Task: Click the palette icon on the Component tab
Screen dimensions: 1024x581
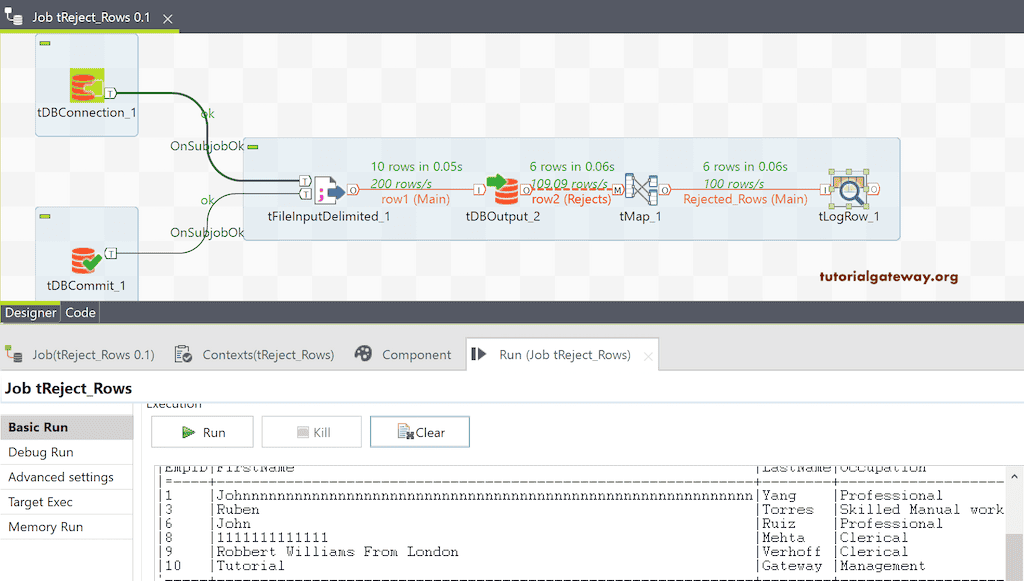Action: point(365,354)
